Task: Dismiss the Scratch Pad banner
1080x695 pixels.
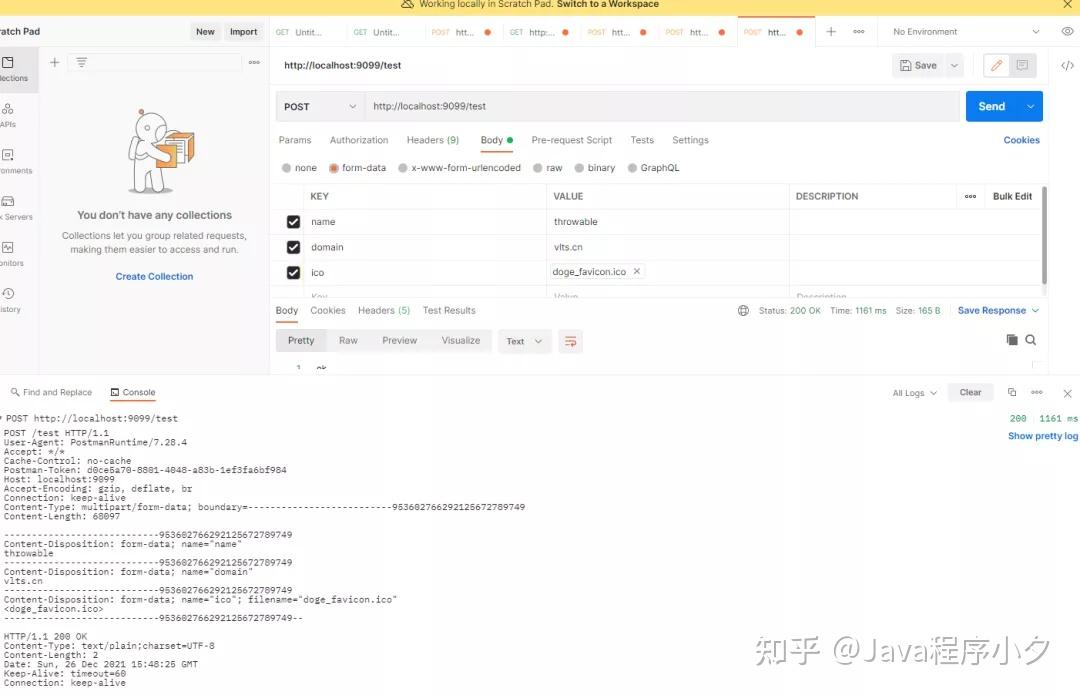Action: [1068, 5]
